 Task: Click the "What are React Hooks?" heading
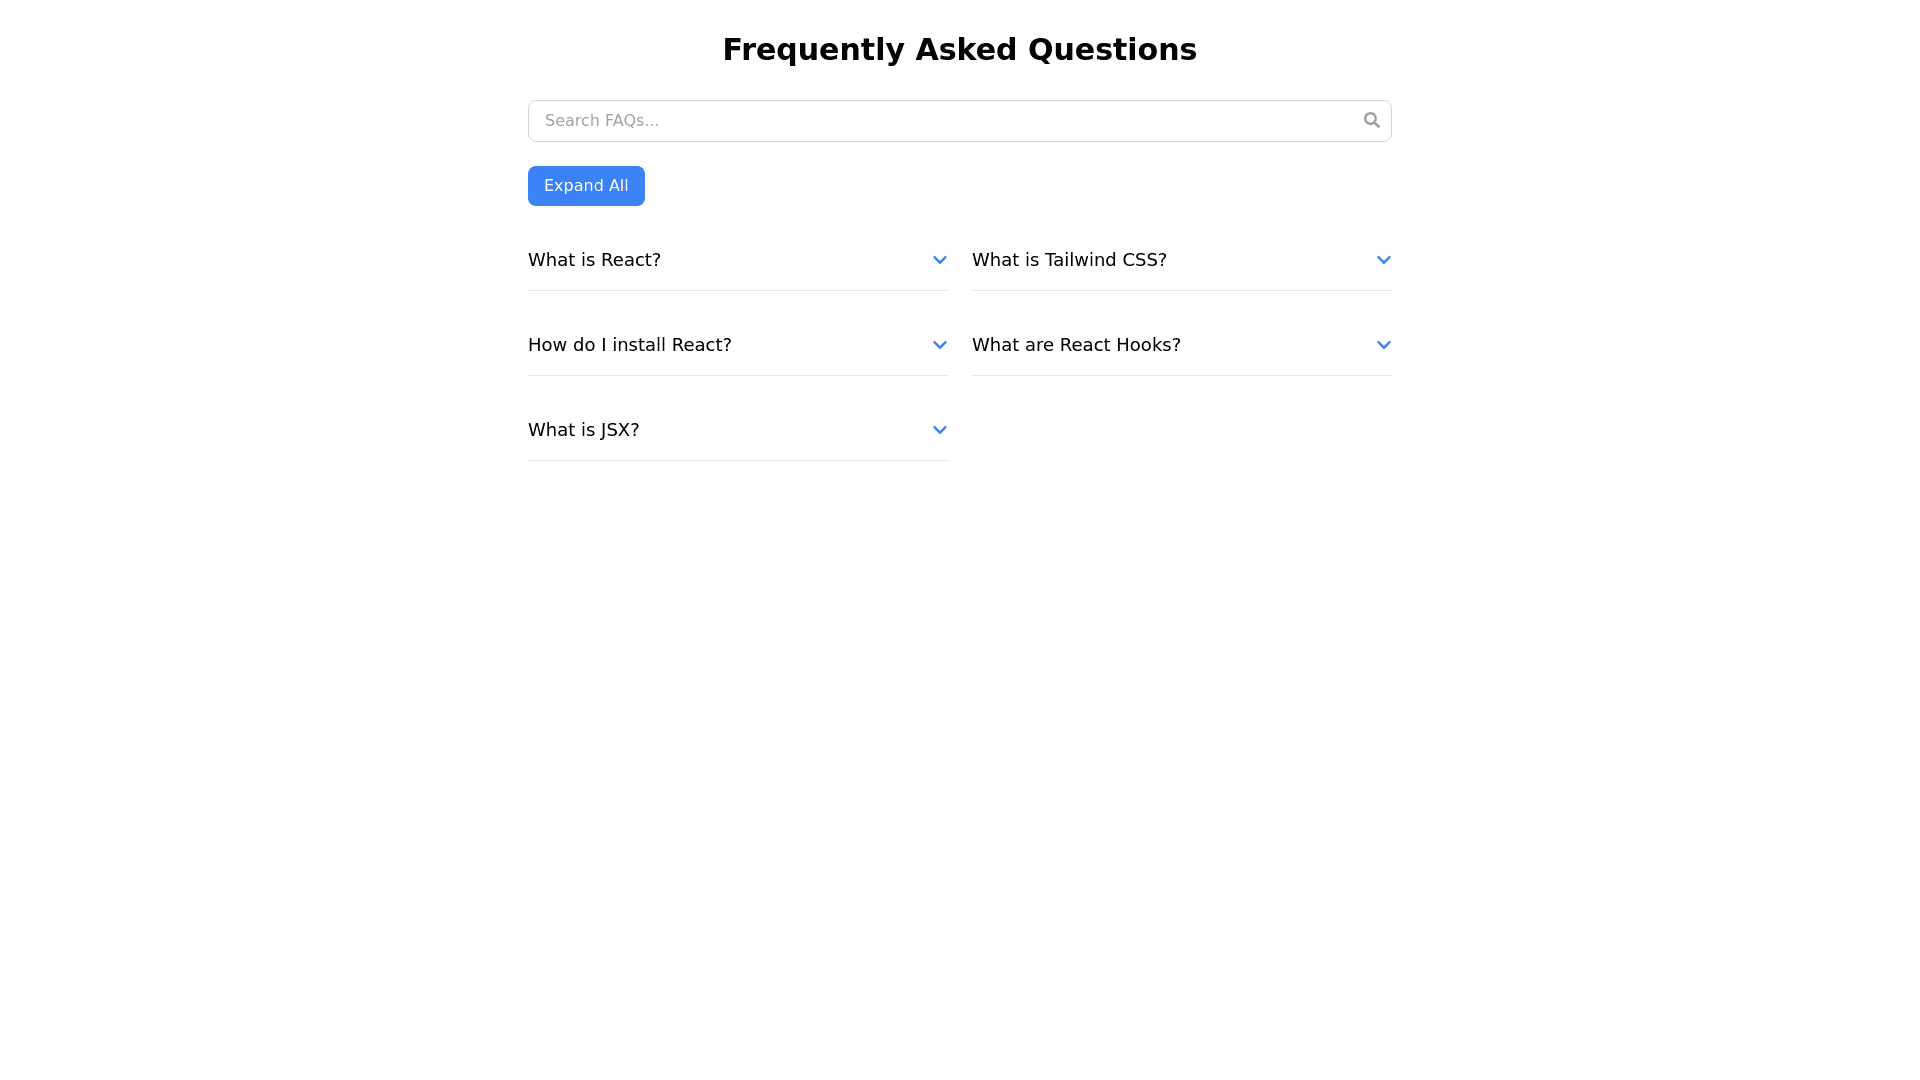(1076, 344)
